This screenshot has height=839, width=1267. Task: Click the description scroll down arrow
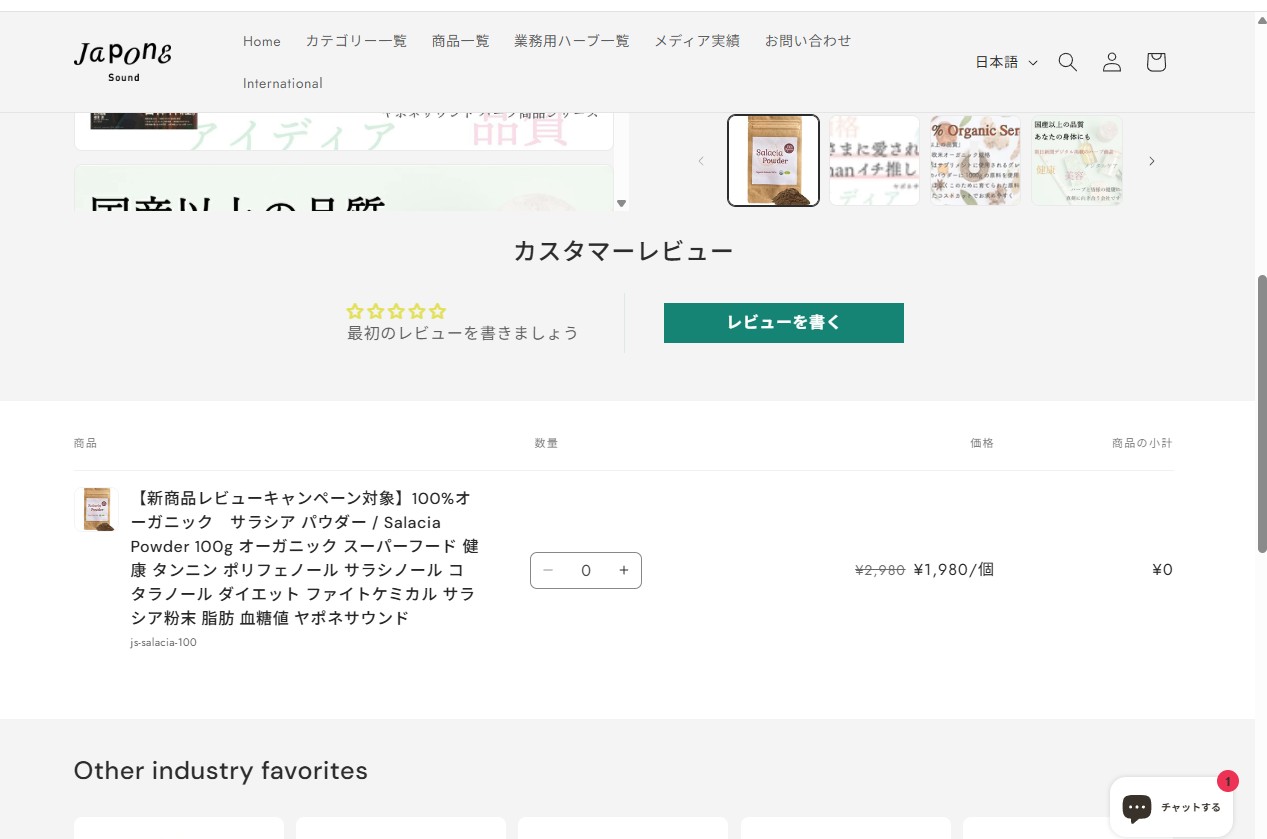pyautogui.click(x=621, y=203)
